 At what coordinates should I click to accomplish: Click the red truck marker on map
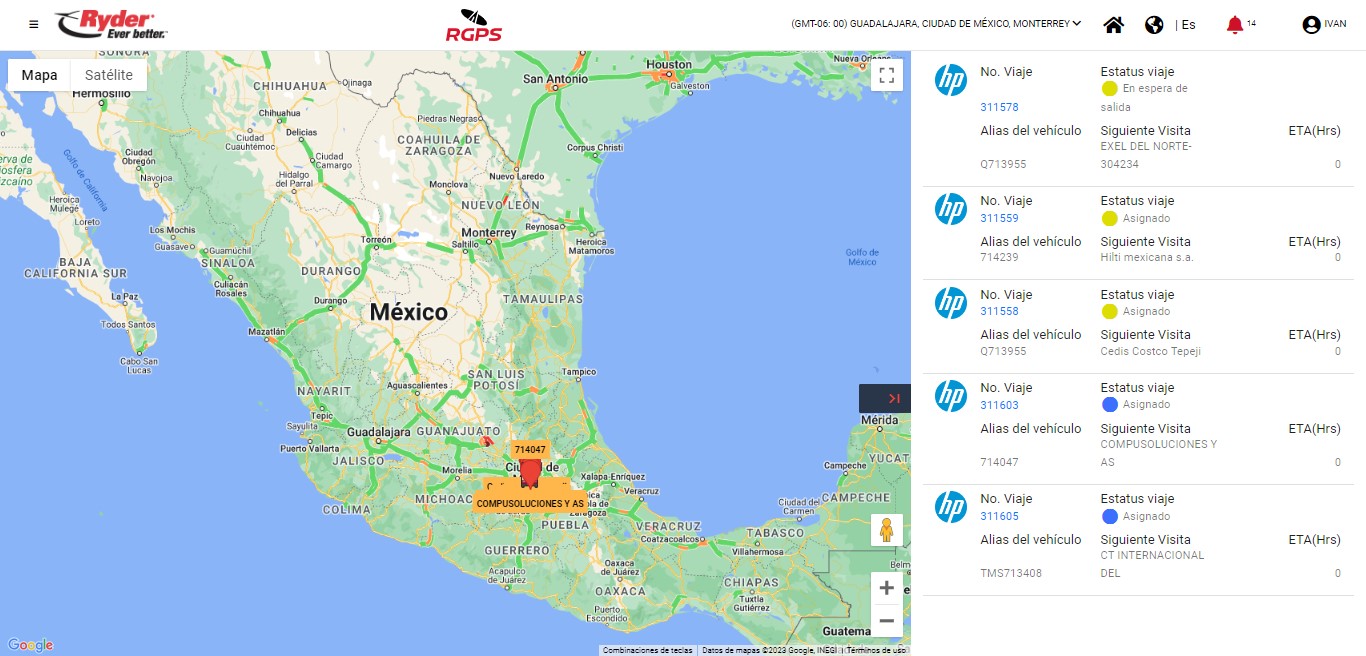[x=530, y=471]
